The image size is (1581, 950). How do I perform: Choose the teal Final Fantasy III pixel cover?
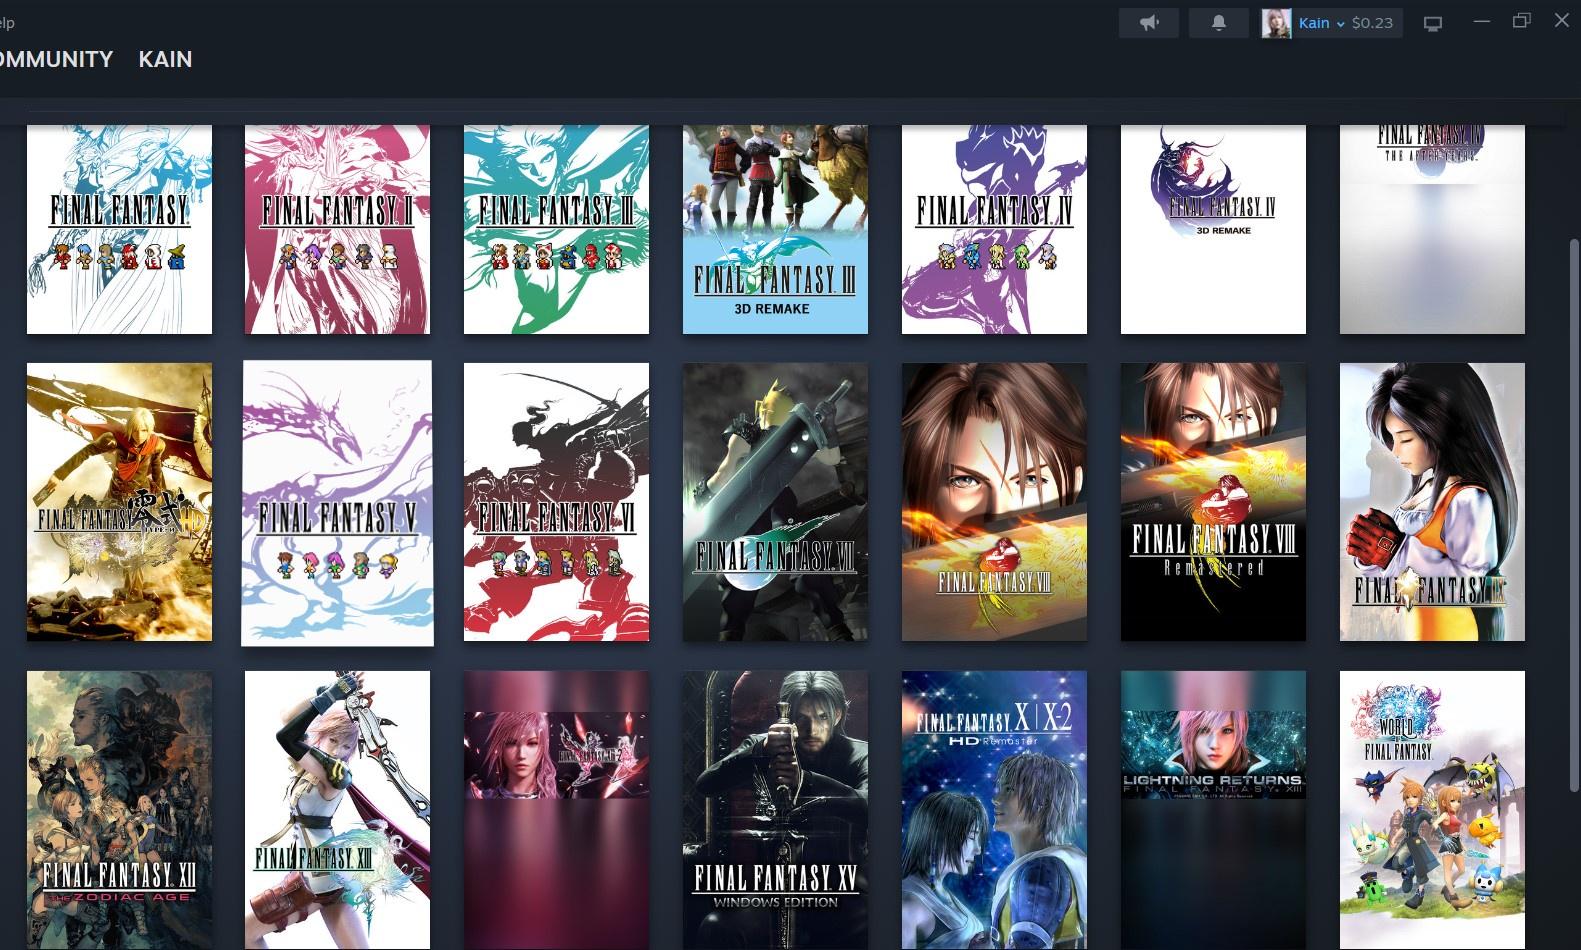[x=556, y=229]
